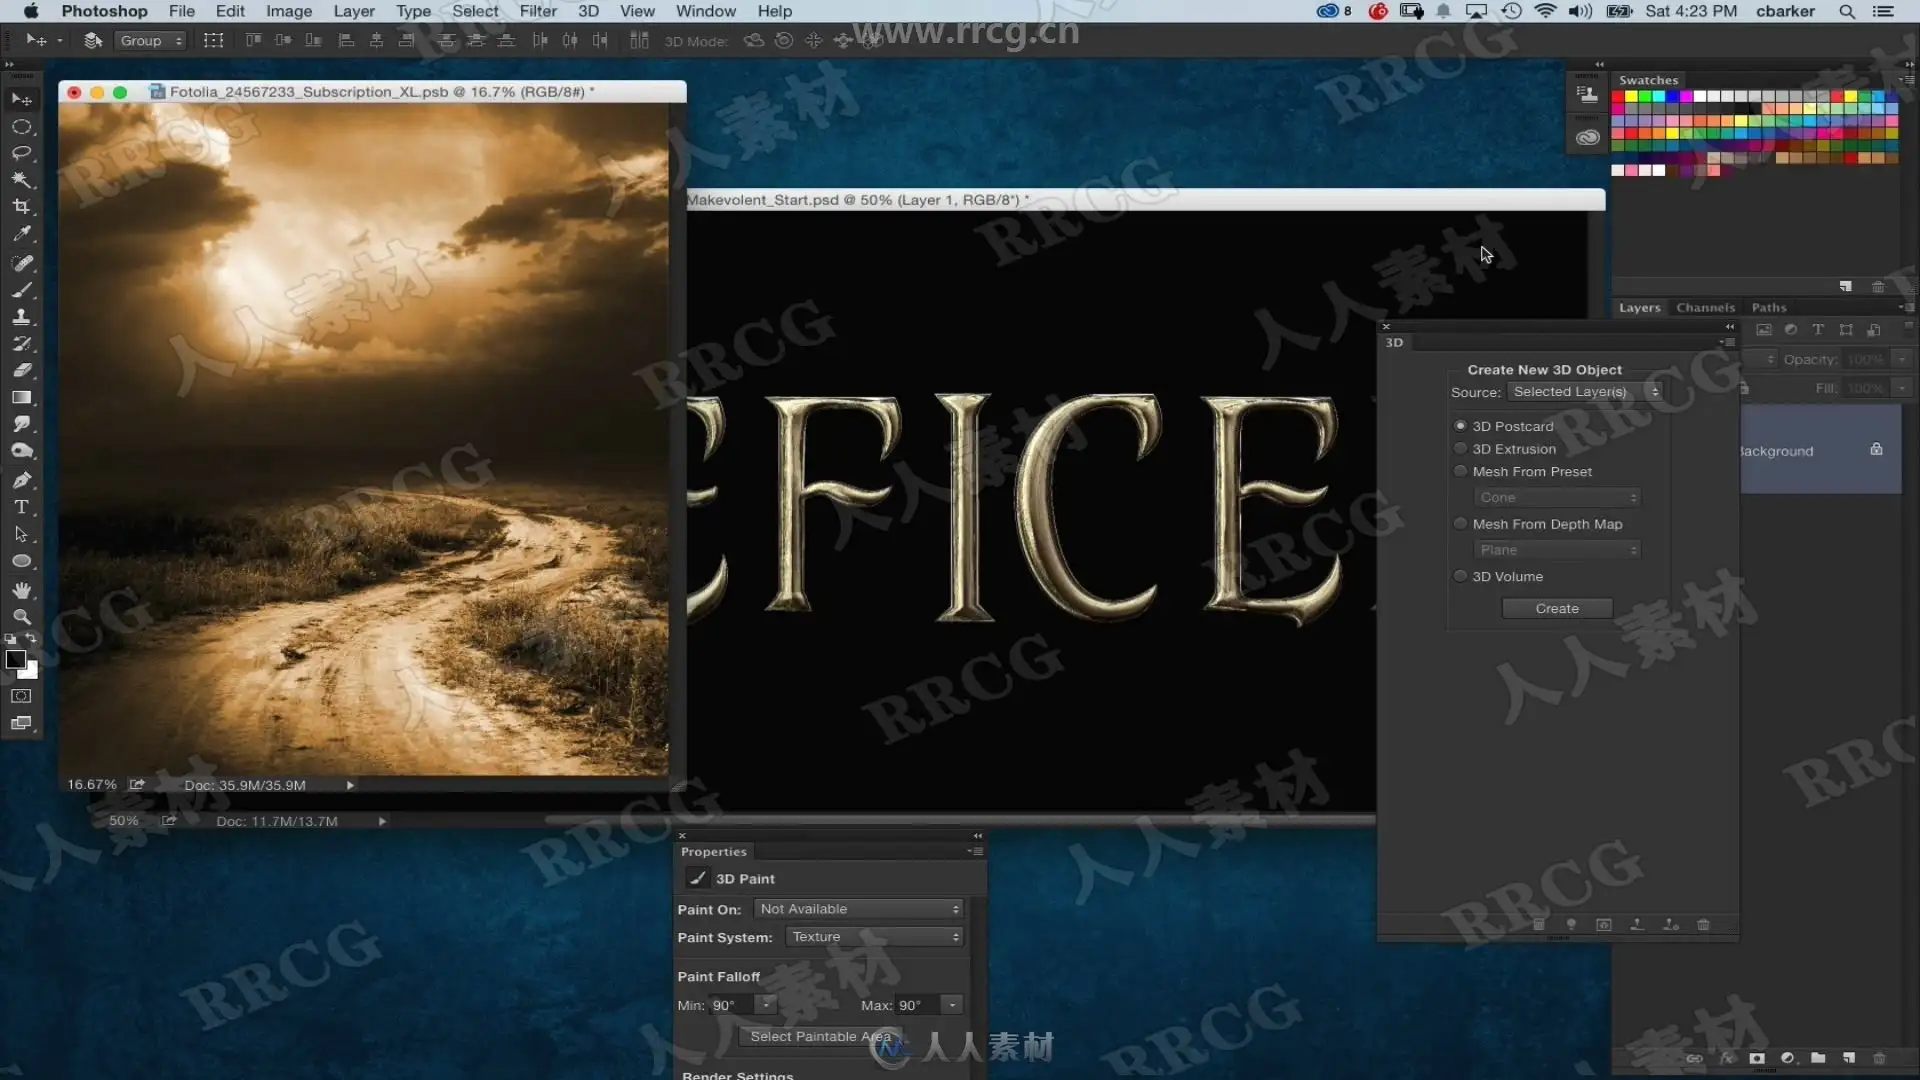Click the type layer filter icon
Screen dimensions: 1920x1080
click(1818, 330)
